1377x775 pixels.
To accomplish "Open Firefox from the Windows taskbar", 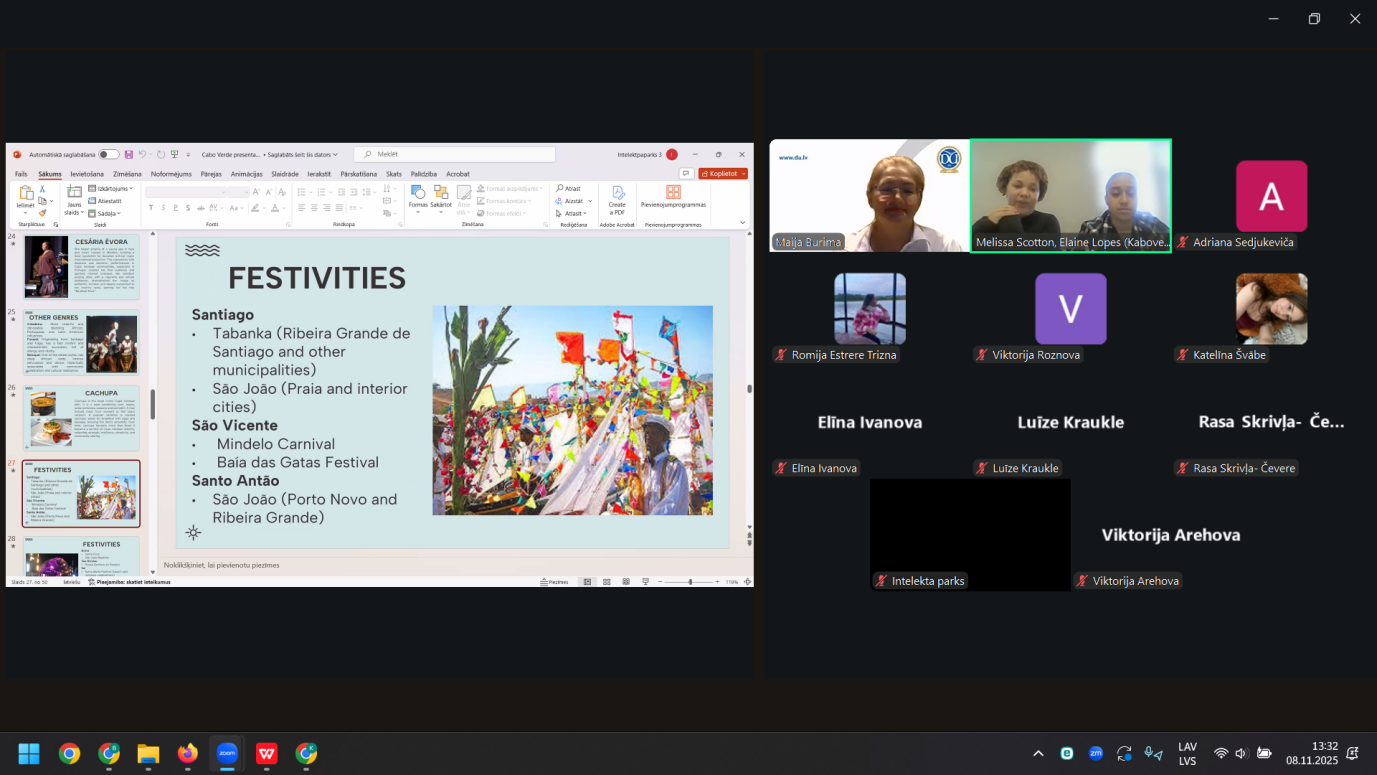I will pos(187,753).
